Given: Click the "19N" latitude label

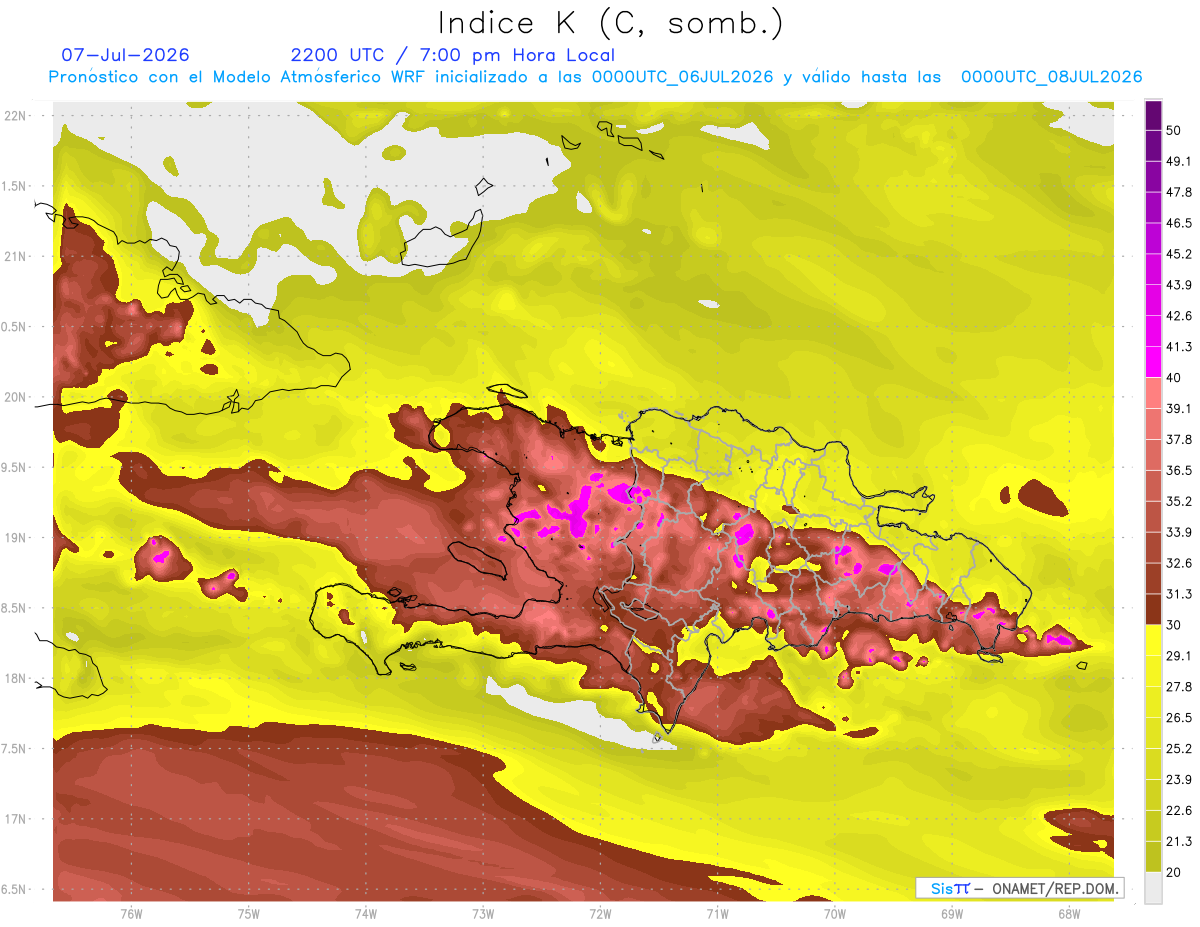Looking at the screenshot, I should [x=15, y=538].
